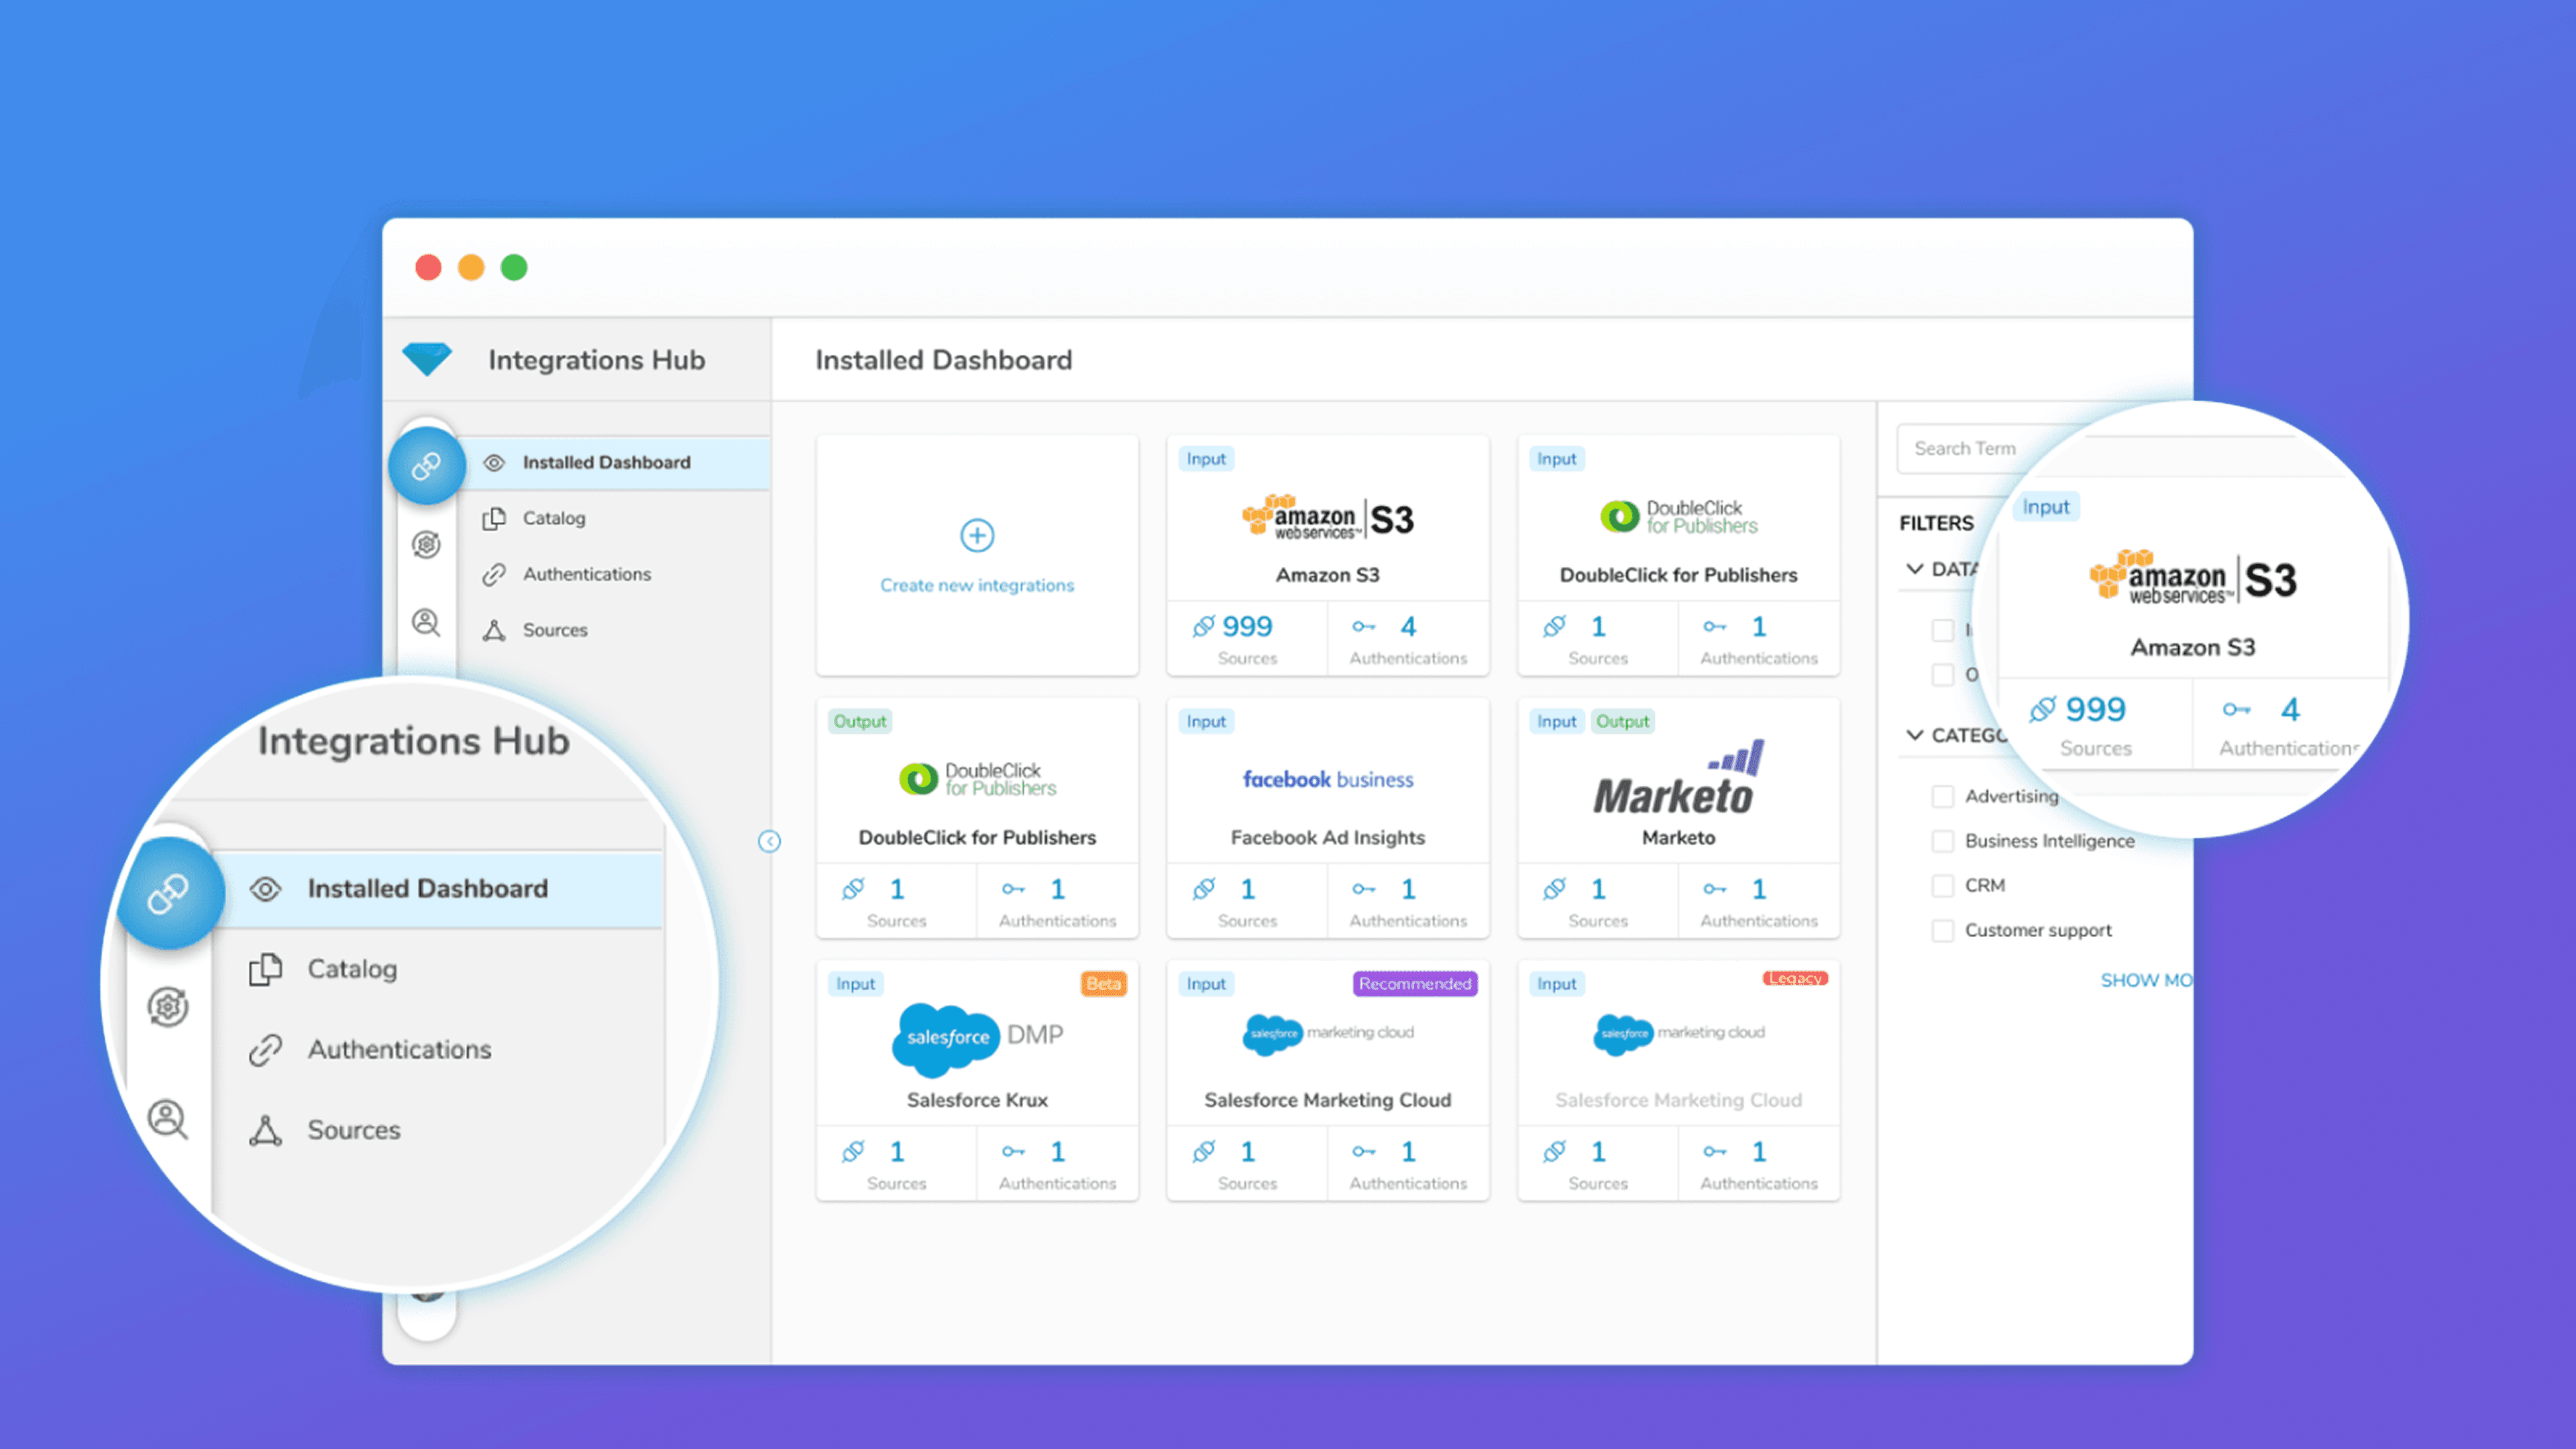Click the Catalog pages icon in the navigation
Screen dimensions: 2576x1449
494,518
